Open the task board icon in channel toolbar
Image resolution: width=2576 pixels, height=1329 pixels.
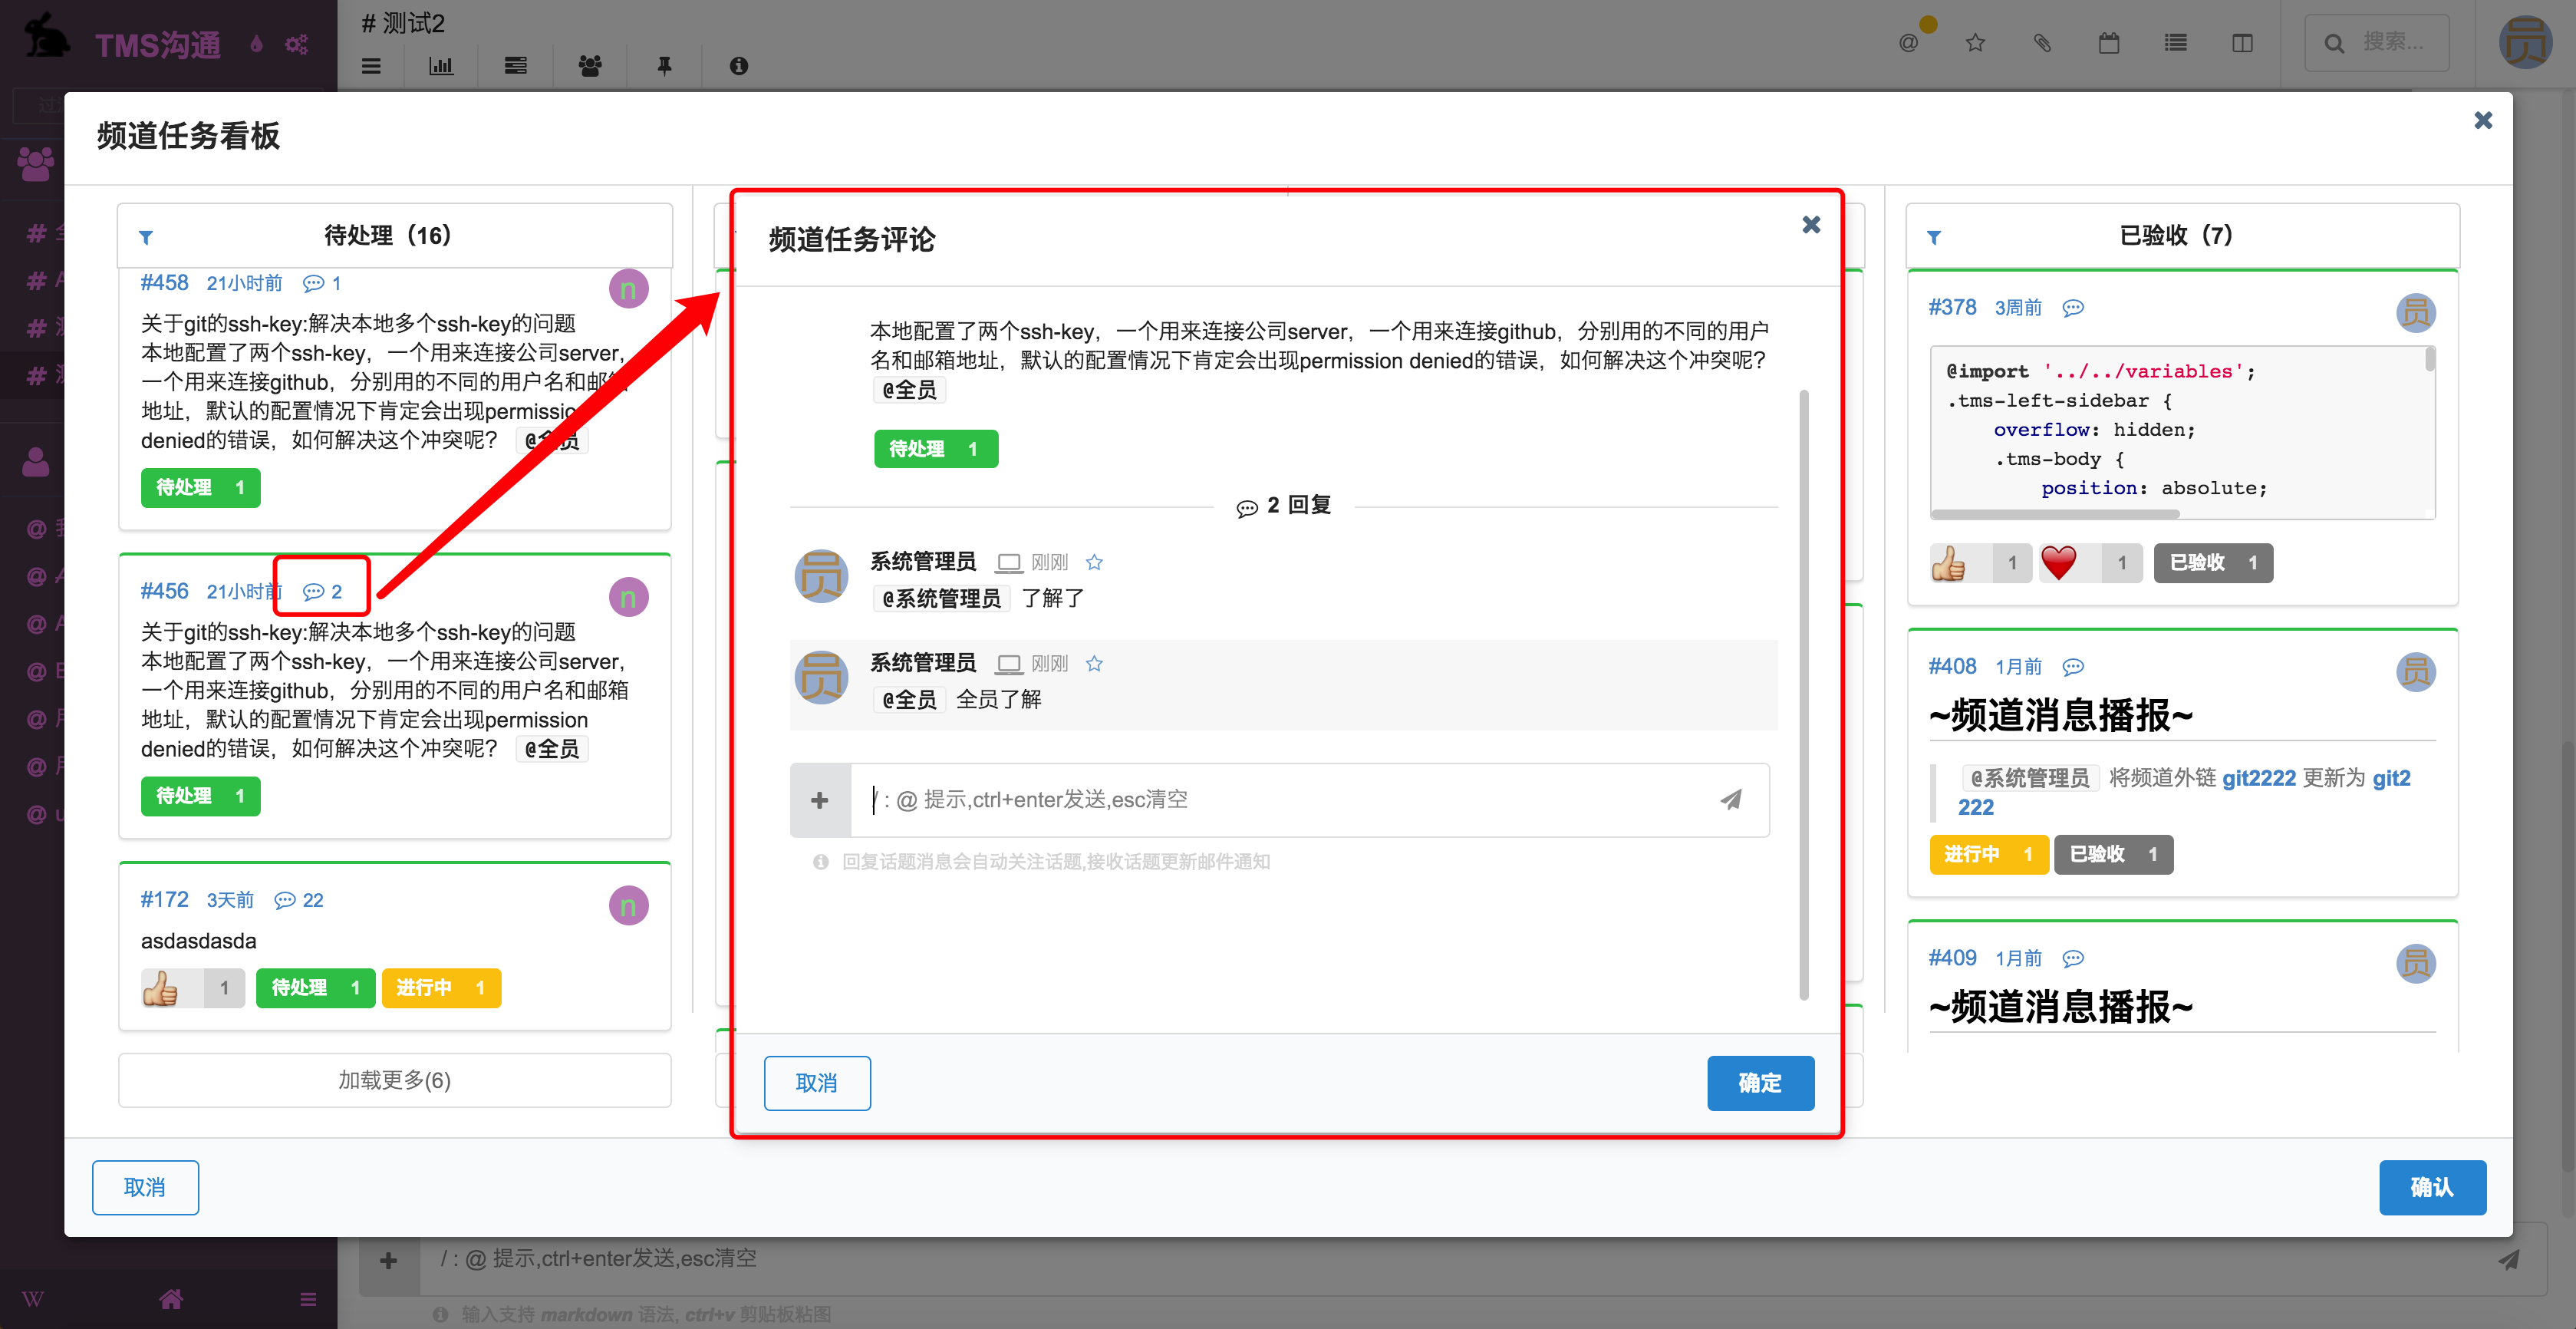516,66
